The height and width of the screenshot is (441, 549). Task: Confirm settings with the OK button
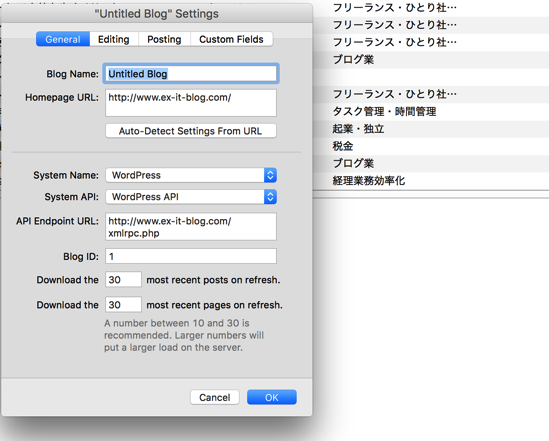pos(272,397)
